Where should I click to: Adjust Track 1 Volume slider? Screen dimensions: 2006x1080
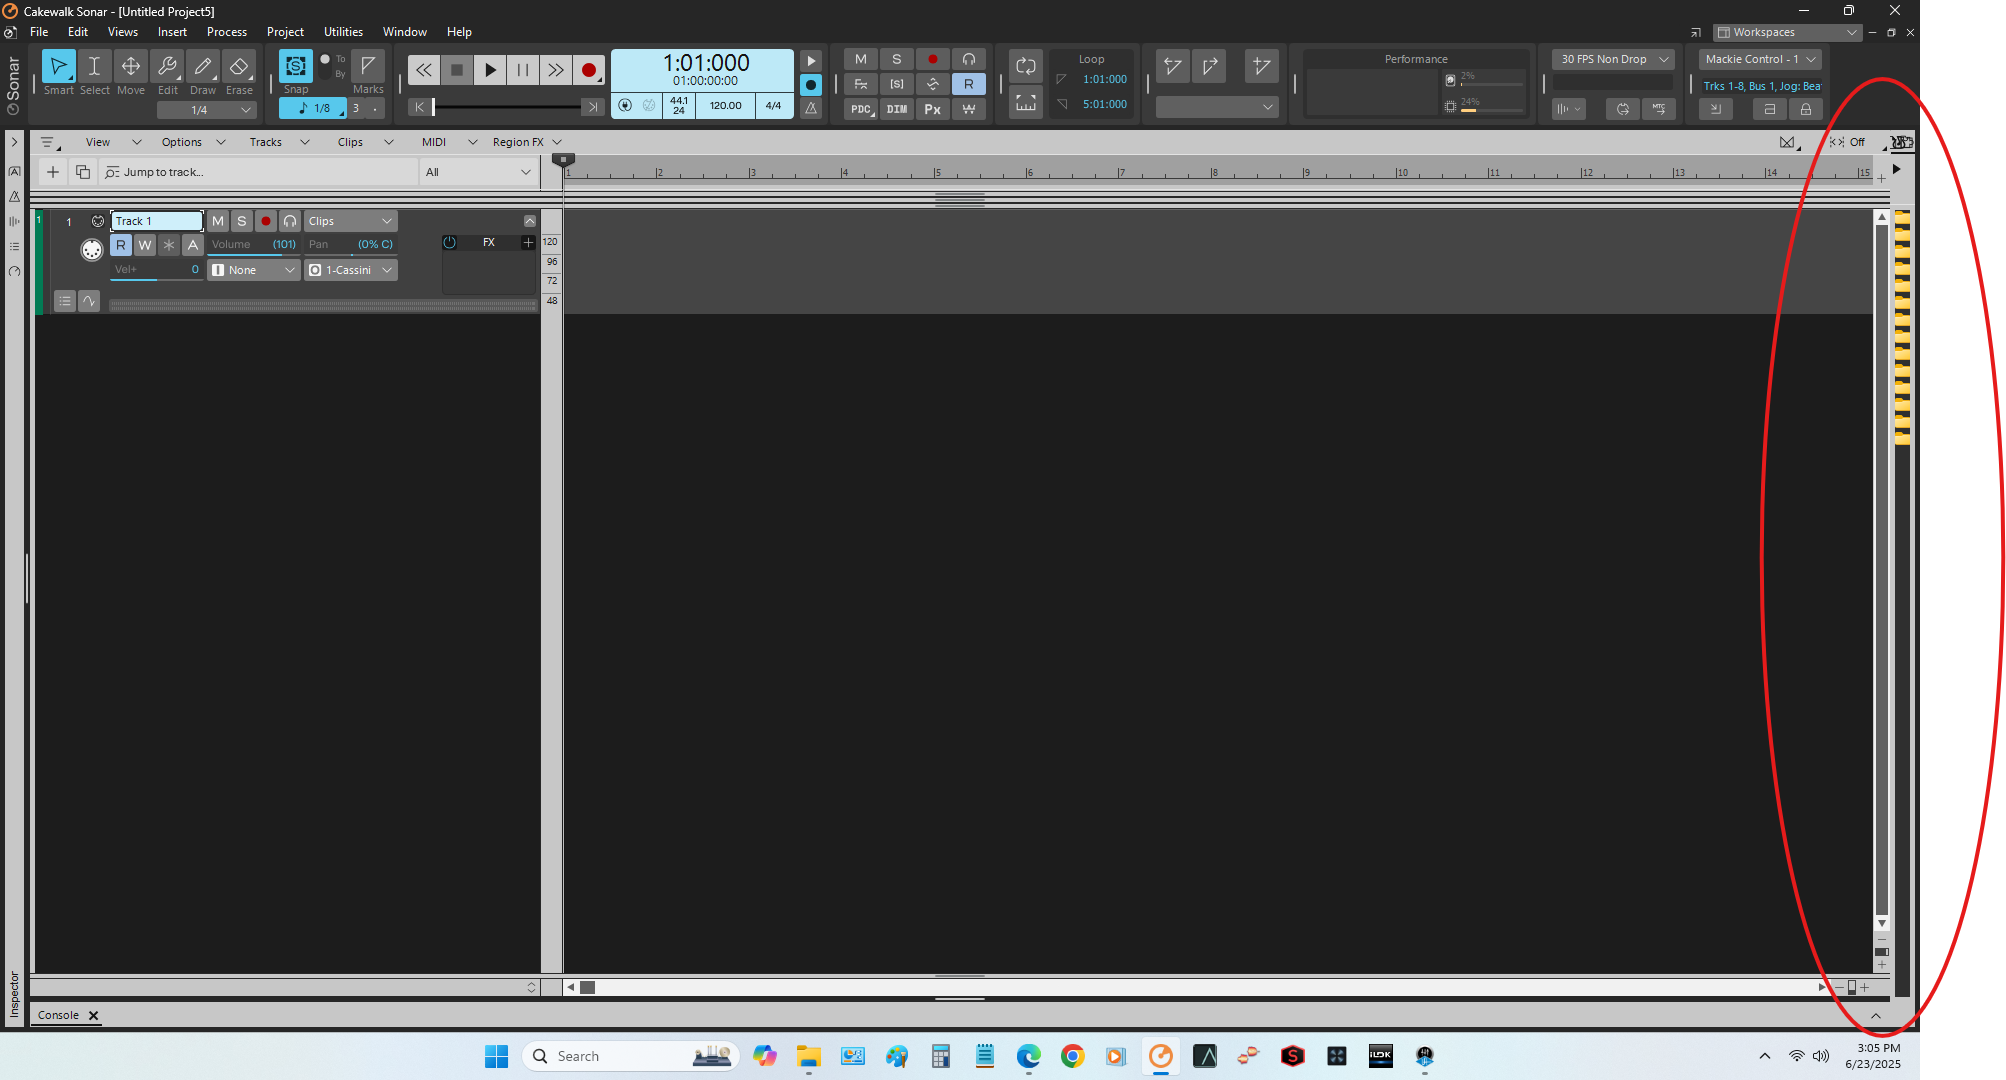(254, 245)
